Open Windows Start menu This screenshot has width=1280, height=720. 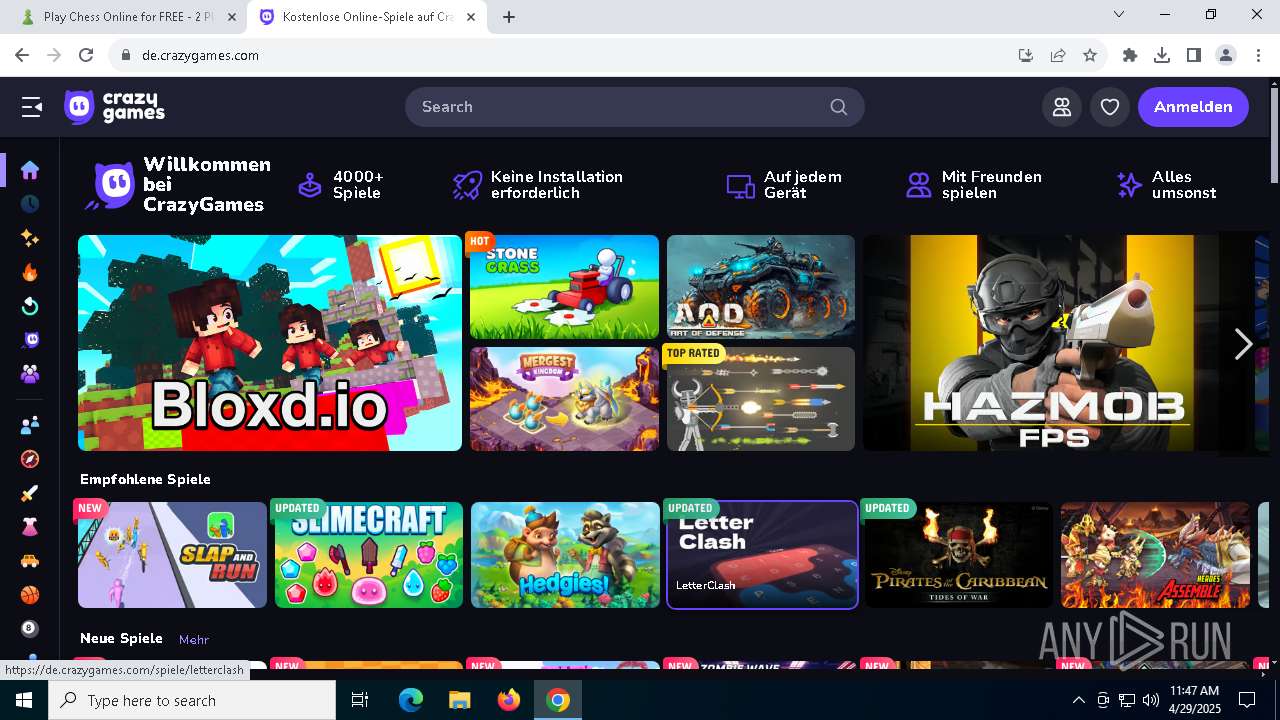(24, 700)
